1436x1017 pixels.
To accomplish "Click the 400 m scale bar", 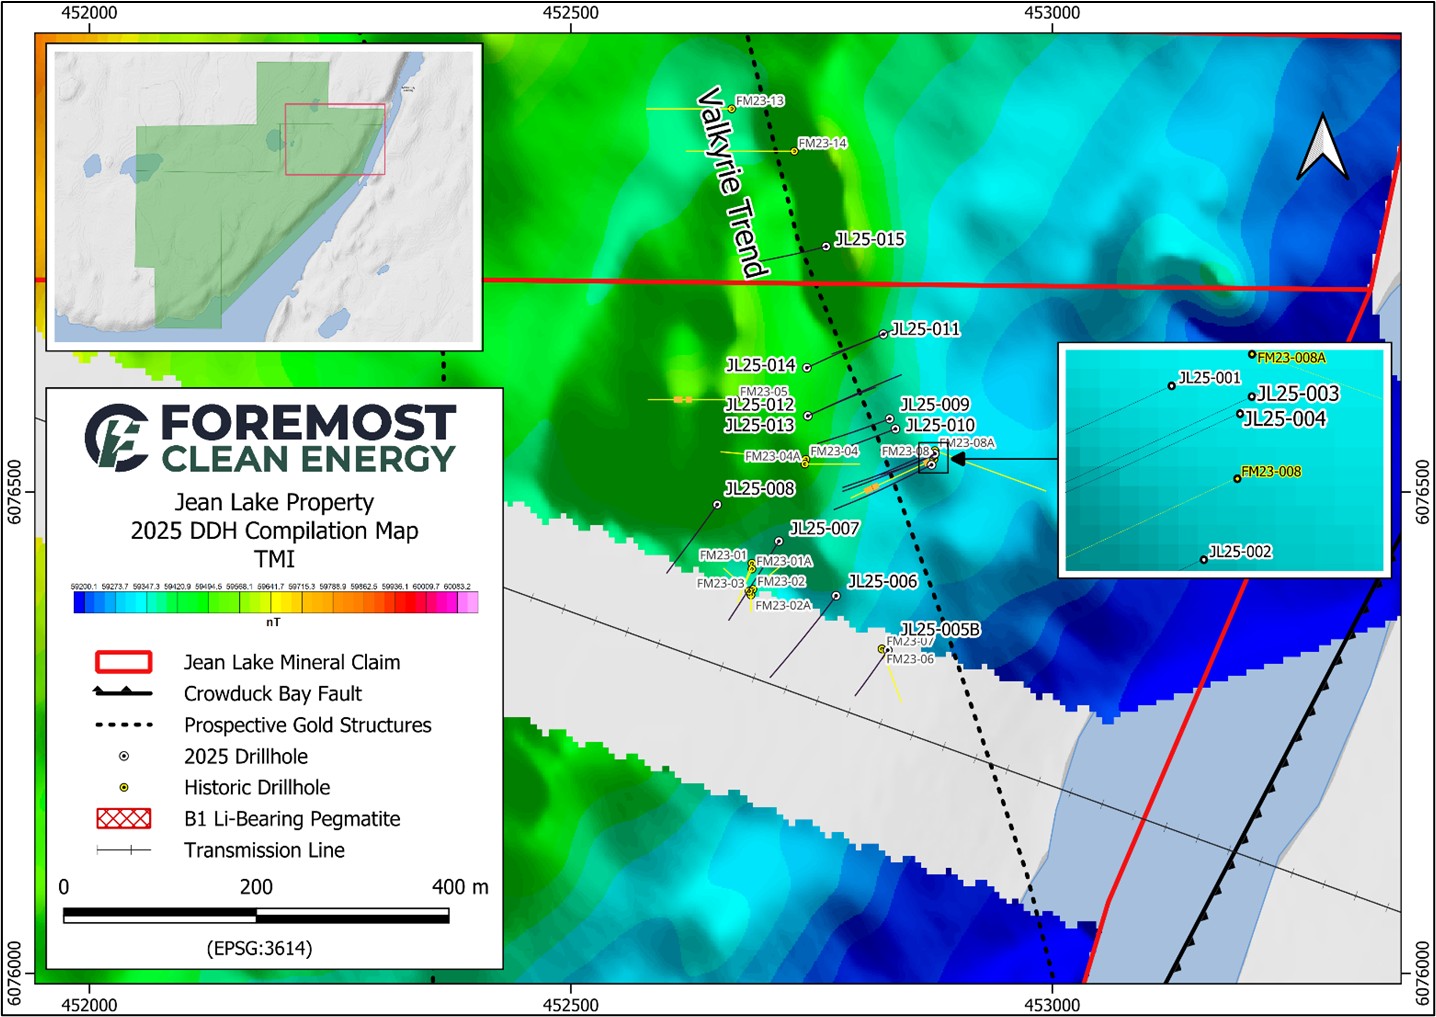I will pyautogui.click(x=256, y=913).
